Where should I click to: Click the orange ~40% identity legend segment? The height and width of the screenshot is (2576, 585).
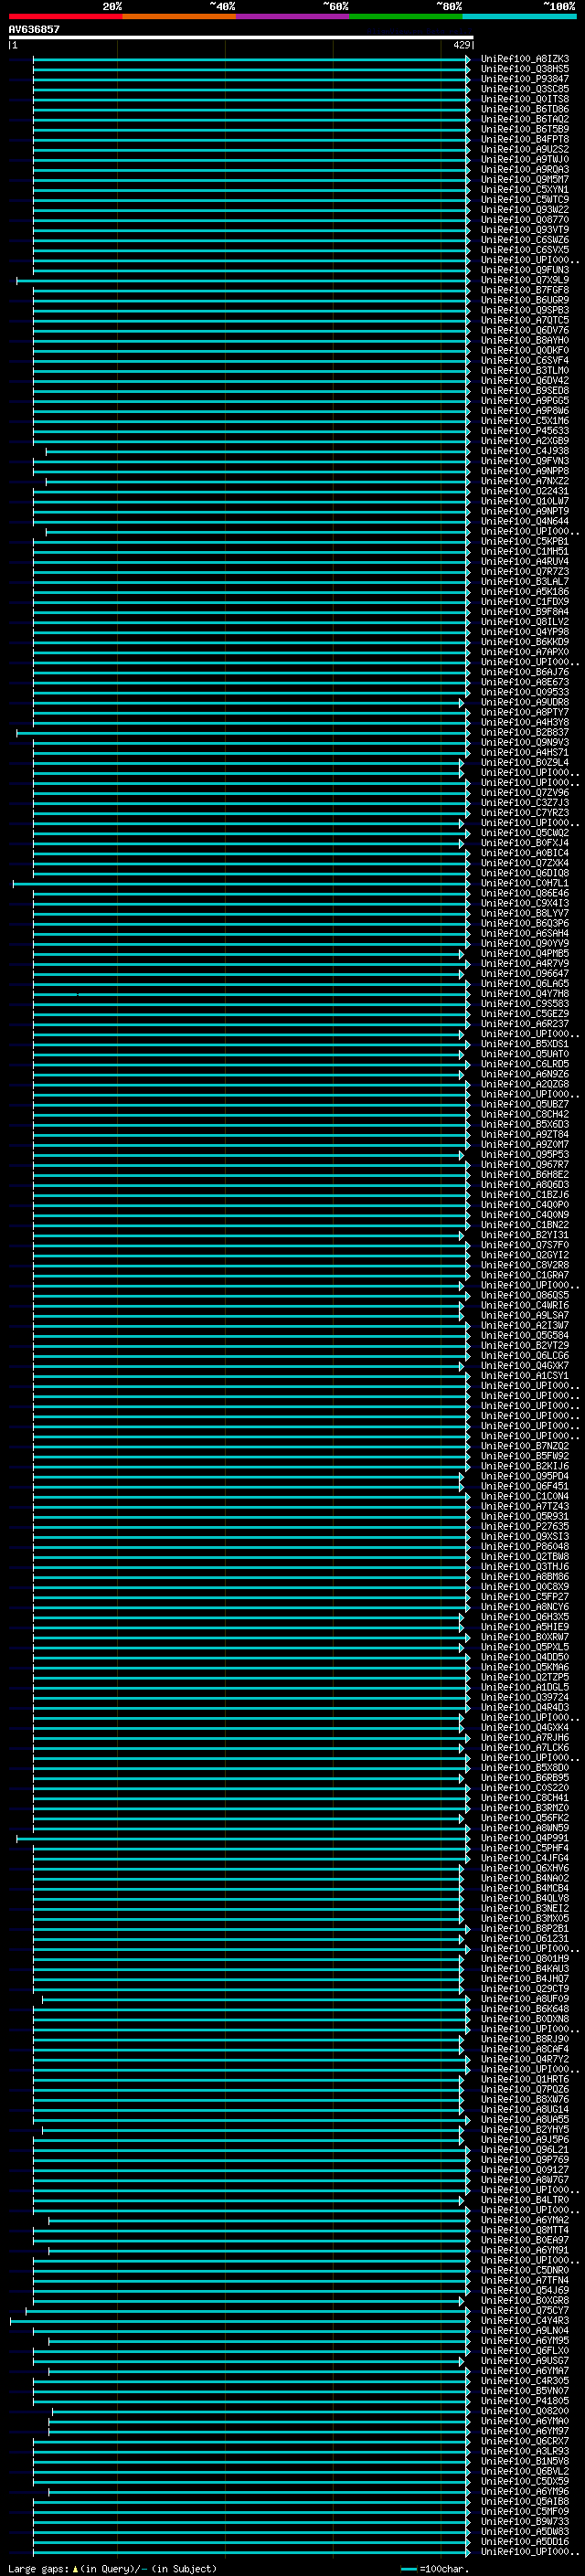[179, 16]
